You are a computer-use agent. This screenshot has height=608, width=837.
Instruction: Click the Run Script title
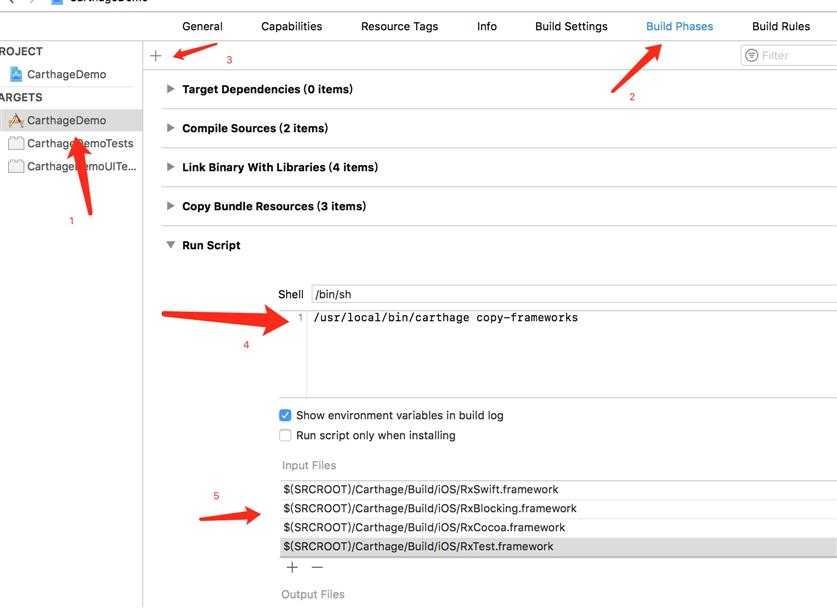[211, 245]
